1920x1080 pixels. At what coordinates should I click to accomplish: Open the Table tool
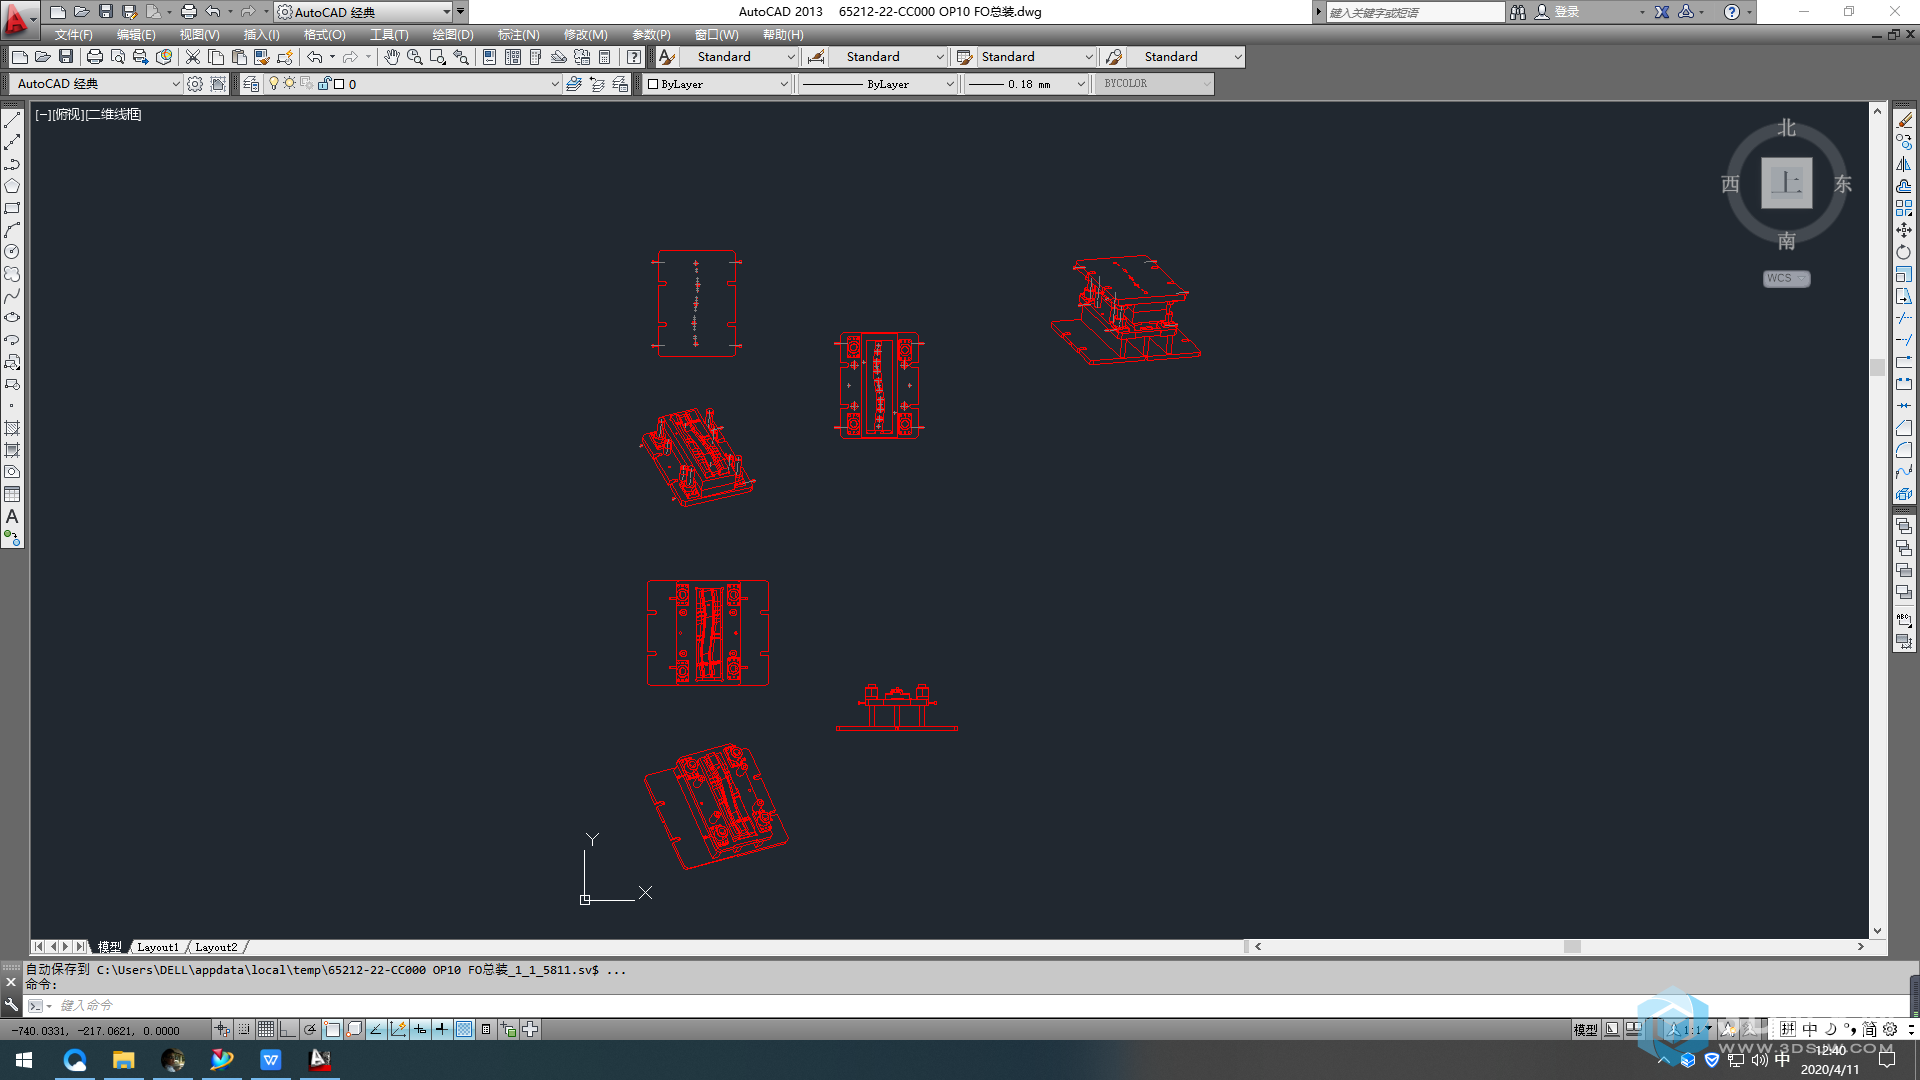[12, 494]
